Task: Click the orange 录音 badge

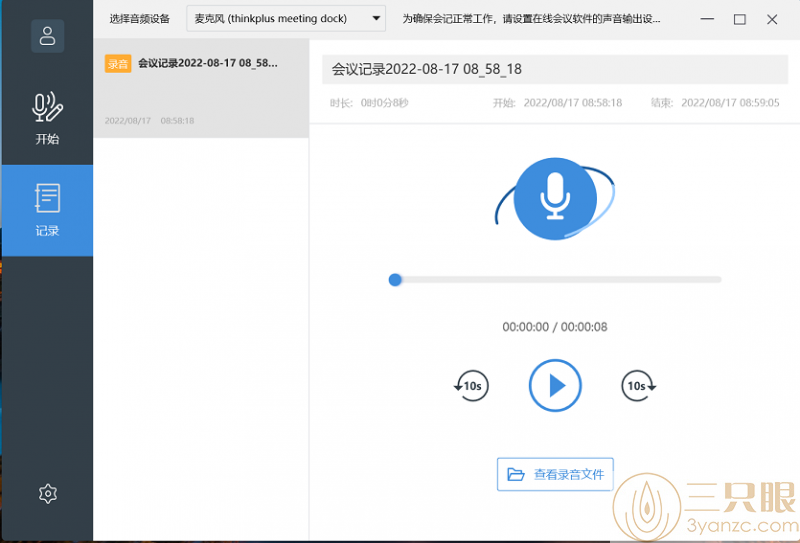Action: click(118, 63)
